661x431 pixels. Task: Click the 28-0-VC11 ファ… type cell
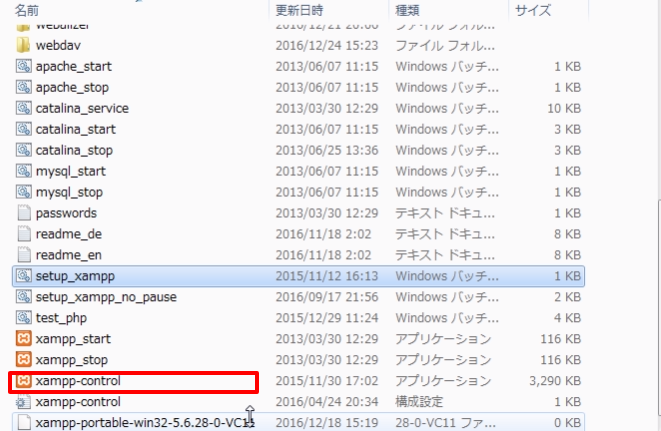pyautogui.click(x=445, y=423)
